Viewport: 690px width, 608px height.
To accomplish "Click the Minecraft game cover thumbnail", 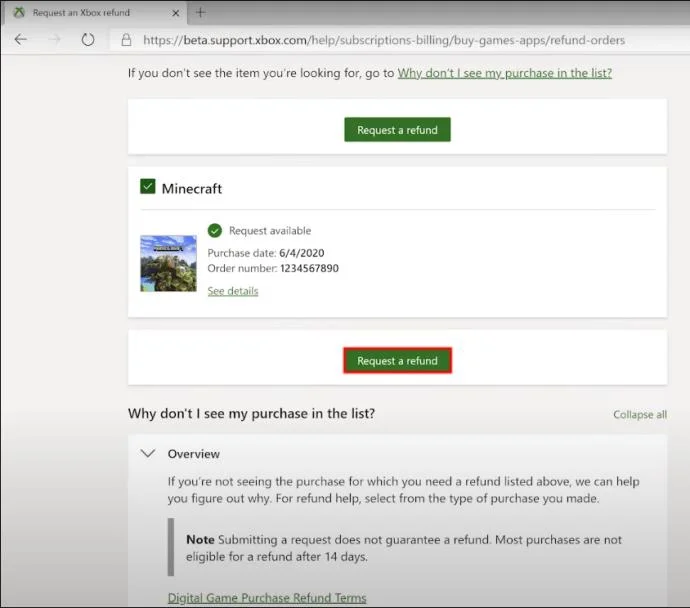I will click(169, 264).
